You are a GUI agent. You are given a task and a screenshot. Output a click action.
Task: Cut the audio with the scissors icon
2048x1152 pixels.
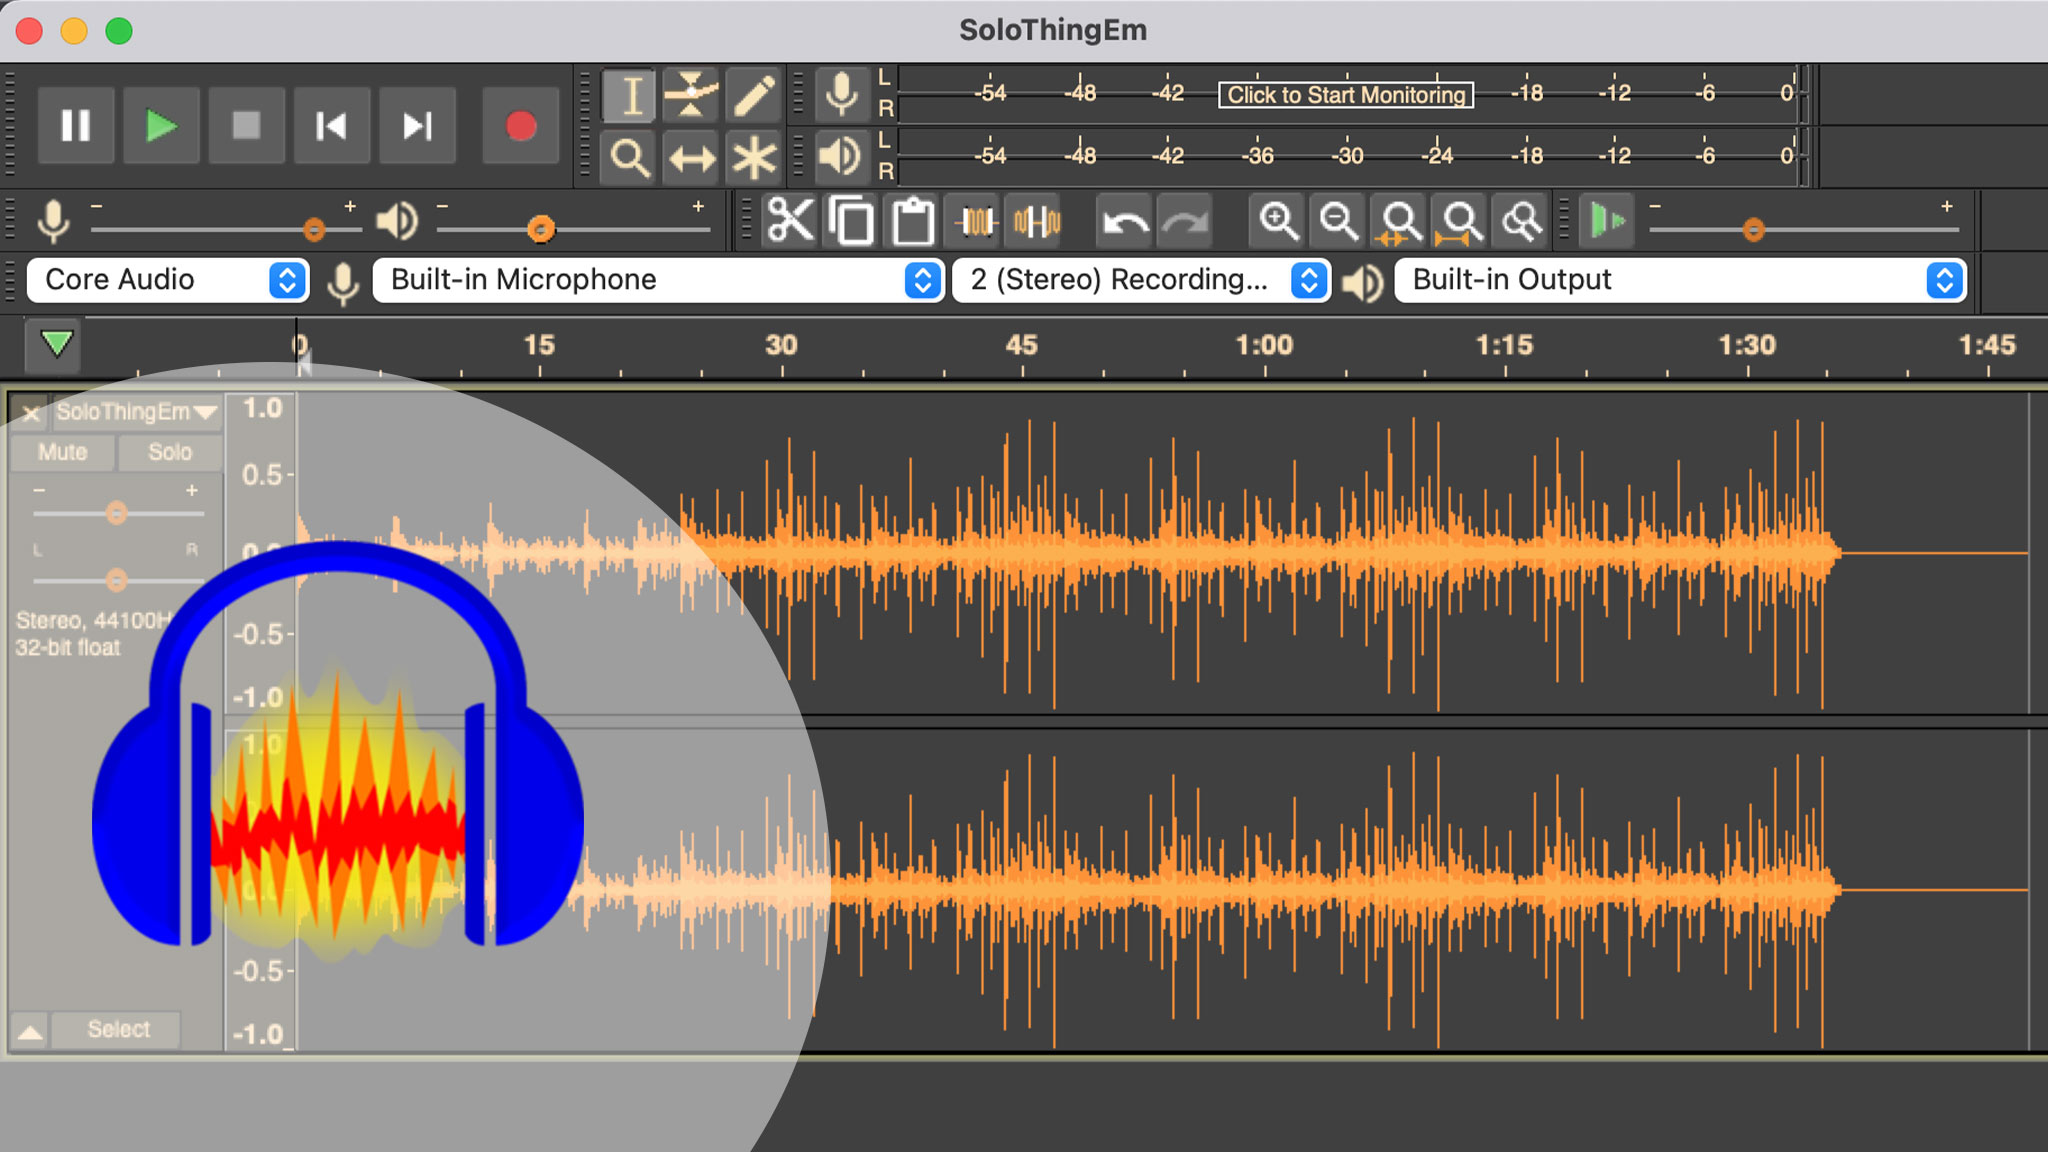[x=790, y=220]
